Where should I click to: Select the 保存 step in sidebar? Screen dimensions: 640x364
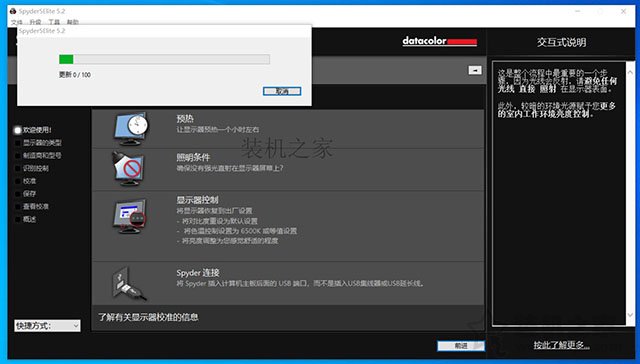(x=26, y=193)
